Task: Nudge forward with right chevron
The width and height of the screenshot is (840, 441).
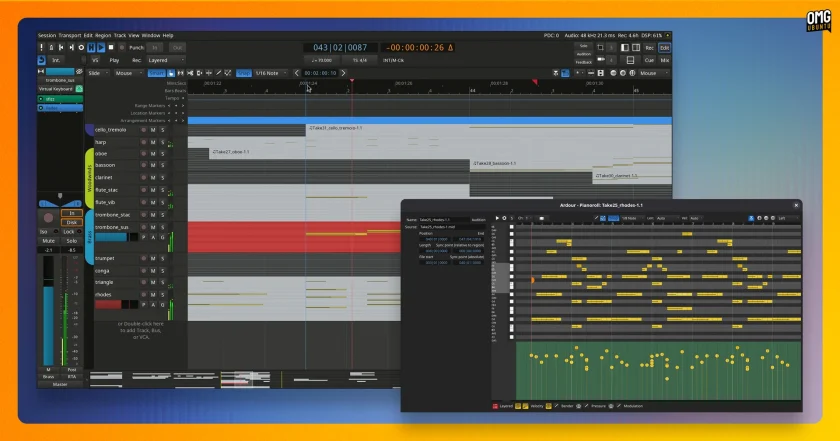Action: (343, 73)
